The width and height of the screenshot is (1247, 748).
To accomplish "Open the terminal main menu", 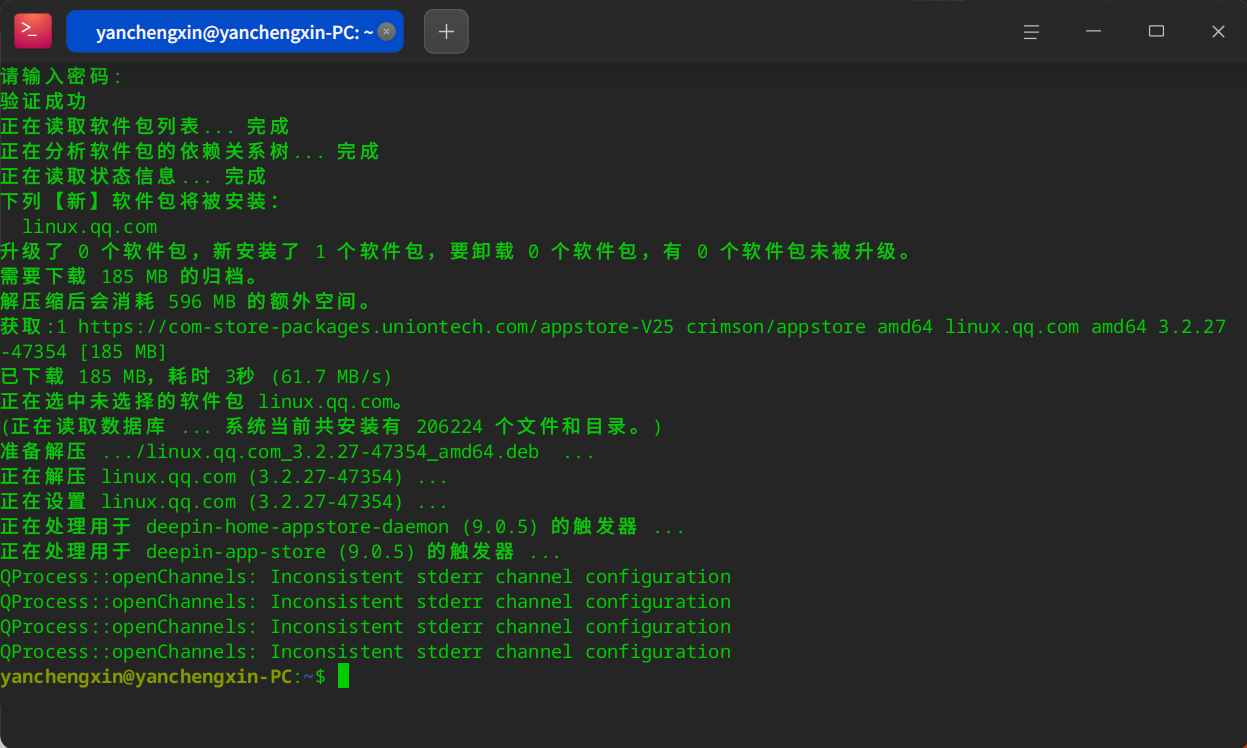I will (1032, 32).
